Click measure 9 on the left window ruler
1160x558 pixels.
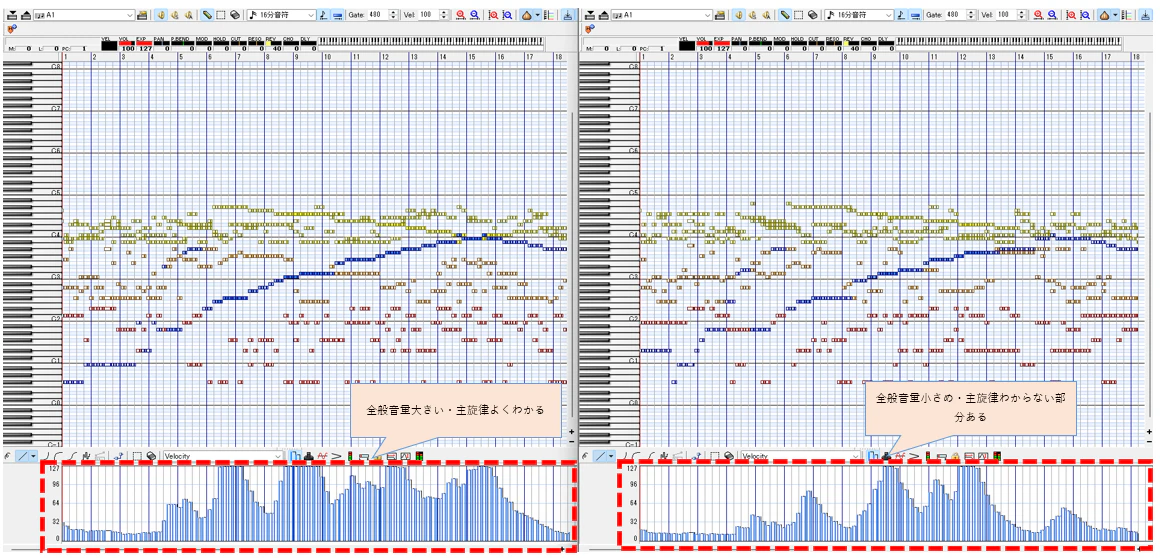[297, 56]
